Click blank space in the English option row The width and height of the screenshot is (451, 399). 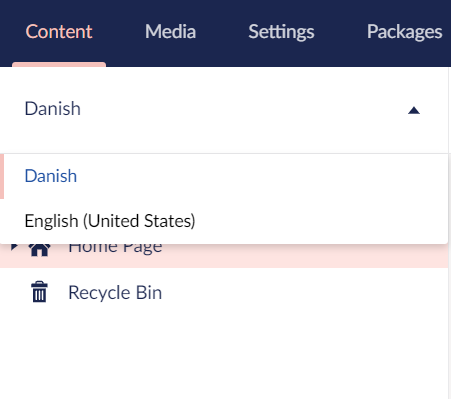point(317,221)
